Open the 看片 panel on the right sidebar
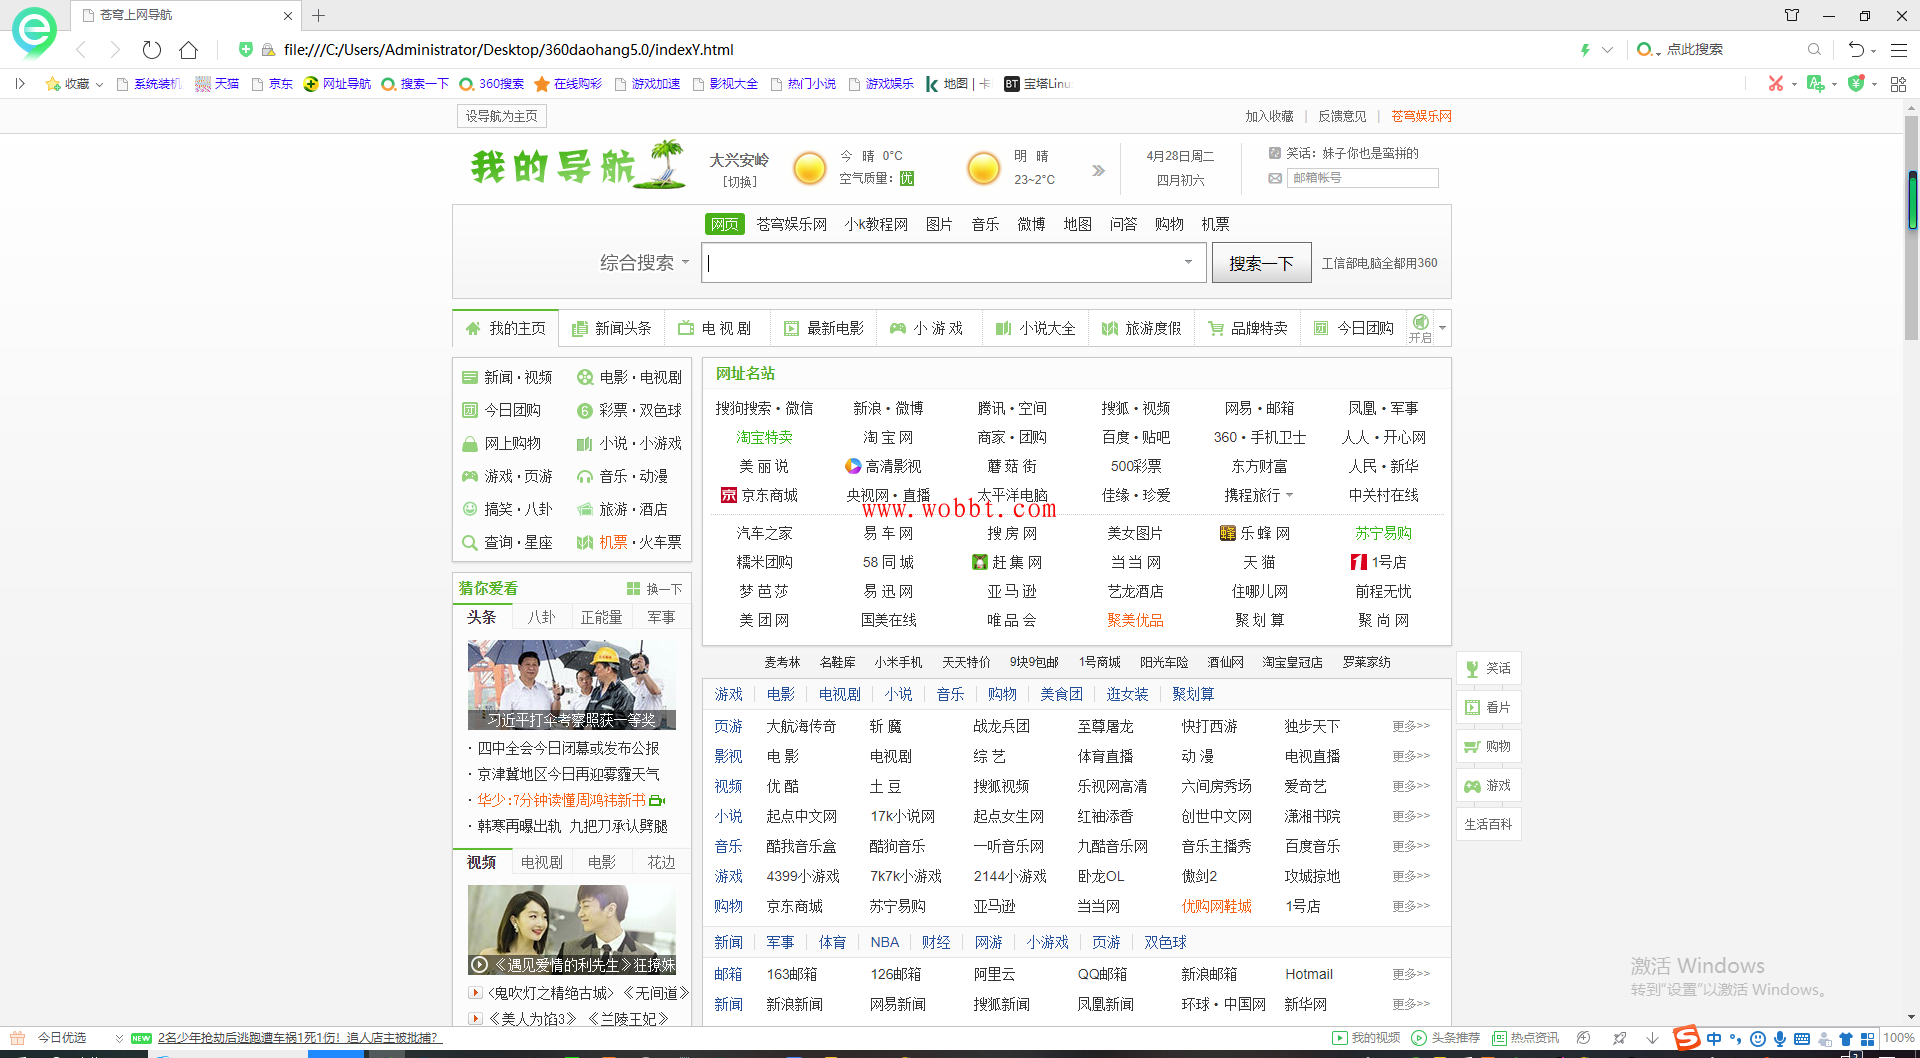Viewport: 1920px width, 1058px height. coord(1488,707)
